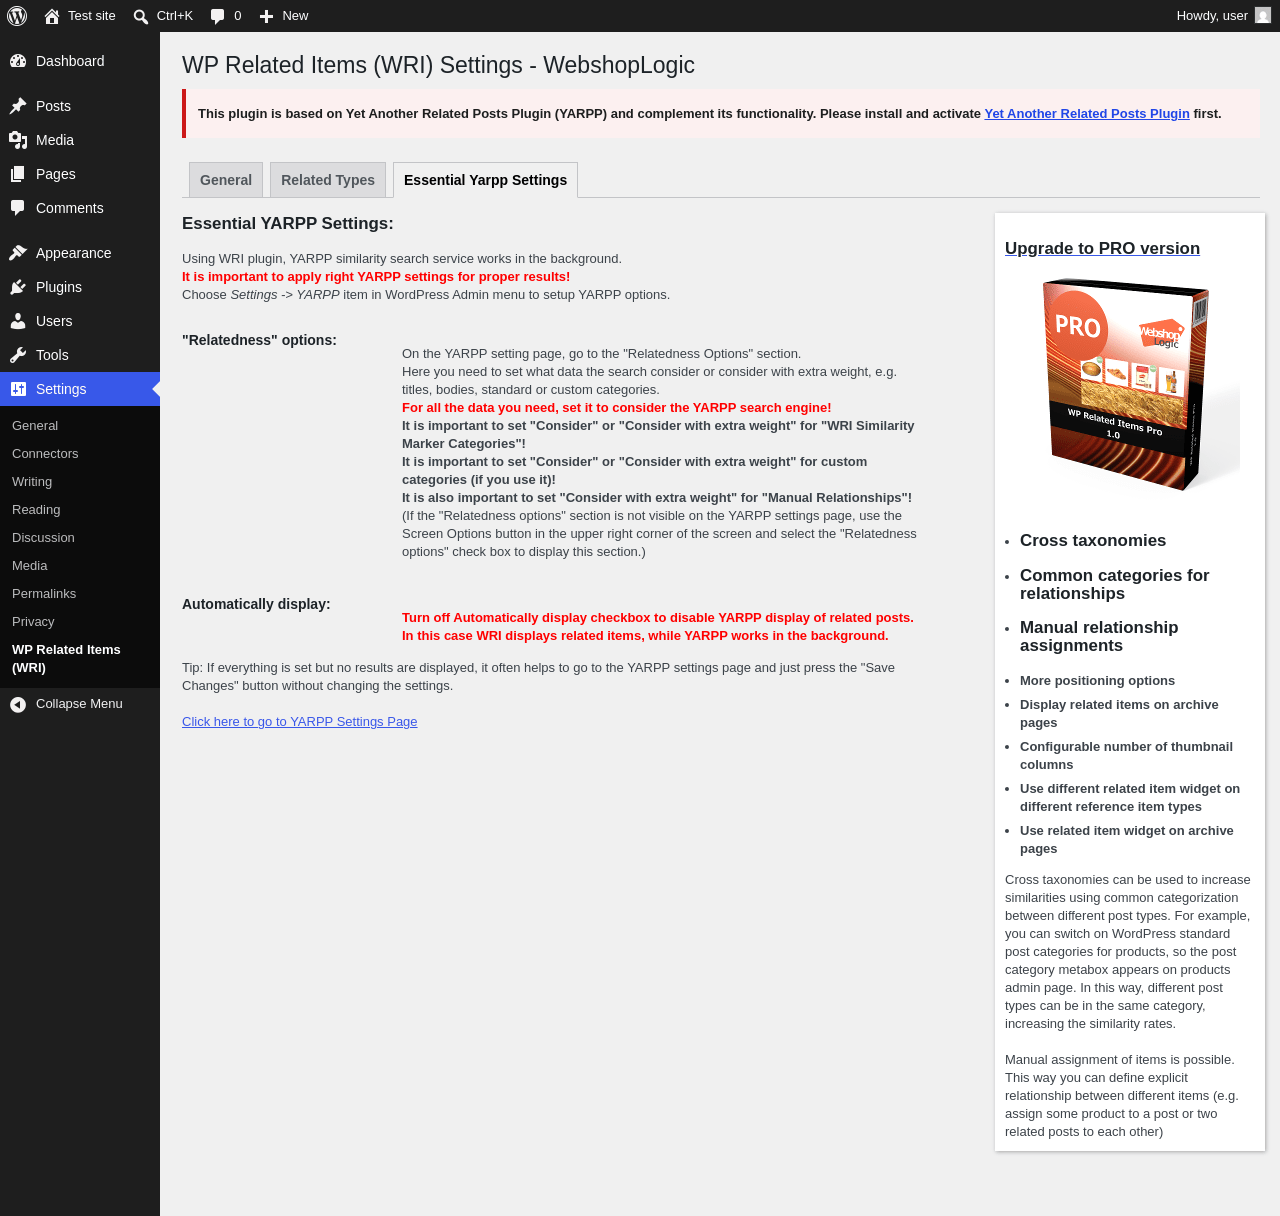
Task: Click the Collapse Menu label
Action: (x=79, y=704)
